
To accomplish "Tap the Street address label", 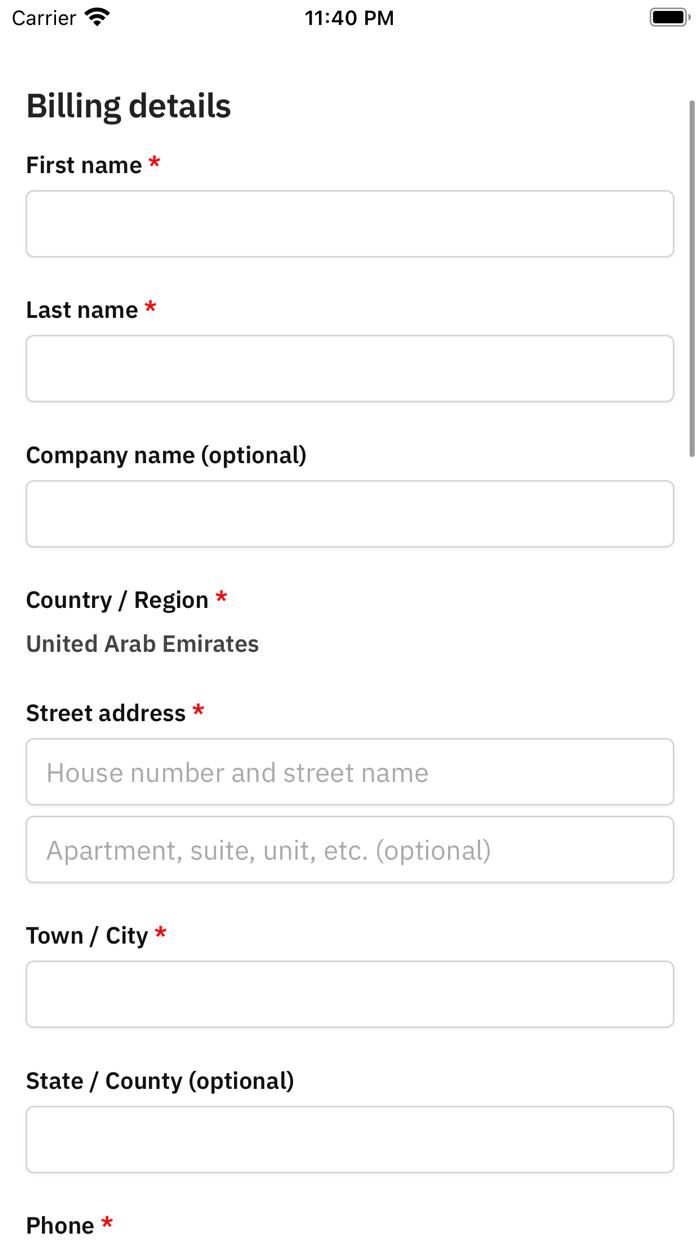I will click(x=106, y=713).
